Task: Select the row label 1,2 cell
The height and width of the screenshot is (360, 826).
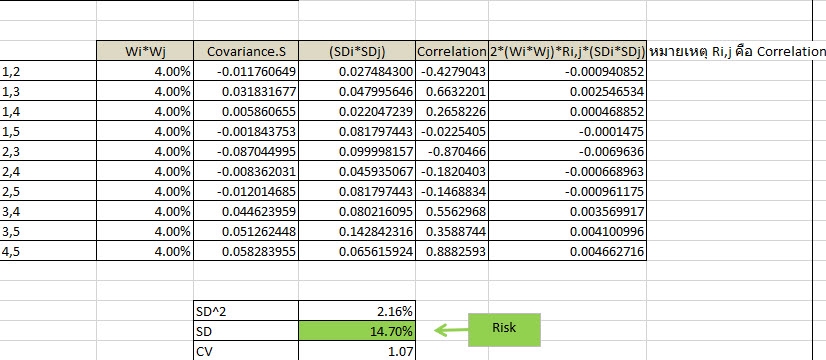Action: [48, 71]
